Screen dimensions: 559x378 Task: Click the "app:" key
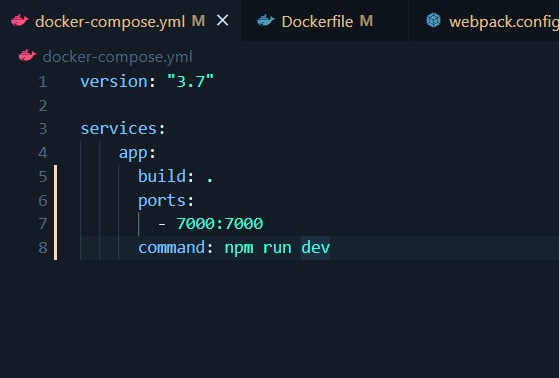pos(137,153)
